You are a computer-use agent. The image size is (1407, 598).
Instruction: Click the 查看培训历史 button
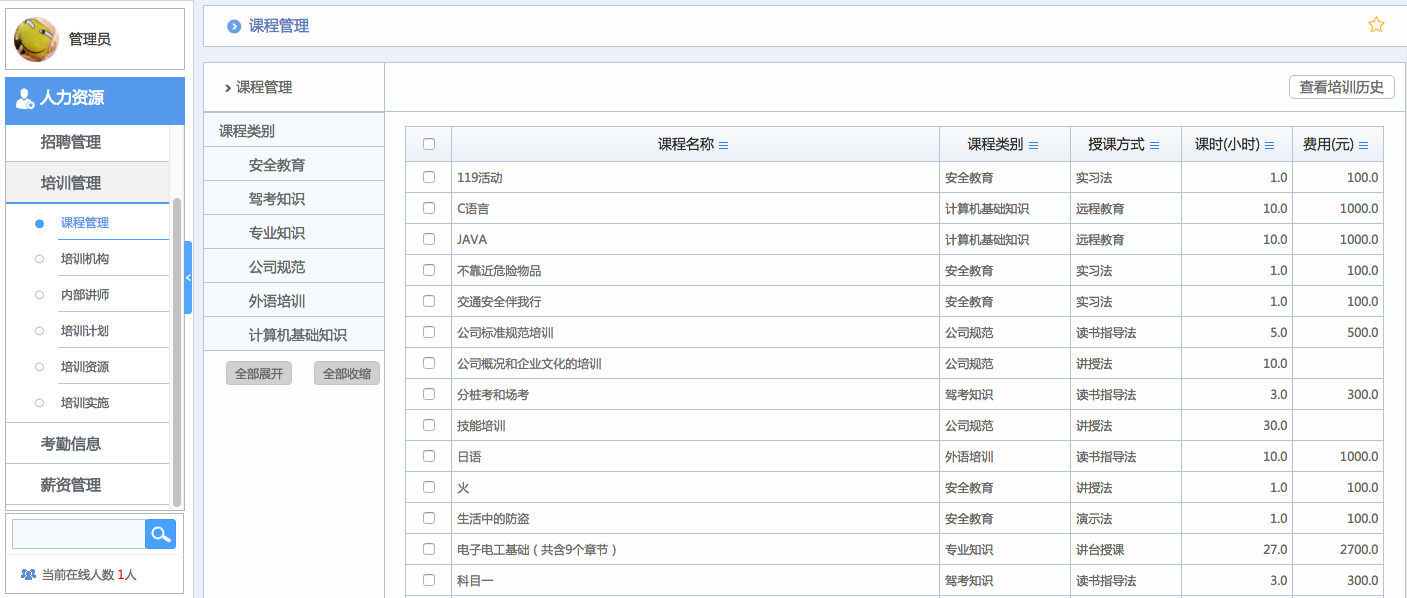[1342, 87]
